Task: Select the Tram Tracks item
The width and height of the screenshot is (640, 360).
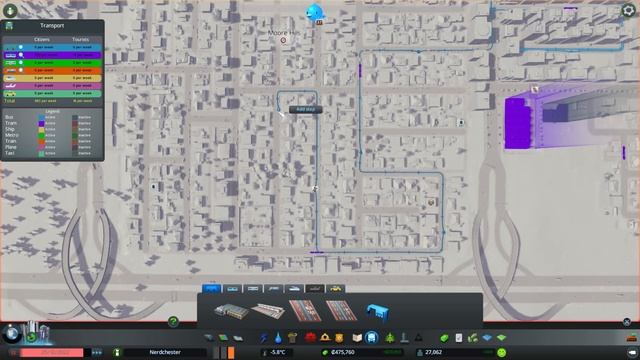Action: click(268, 311)
